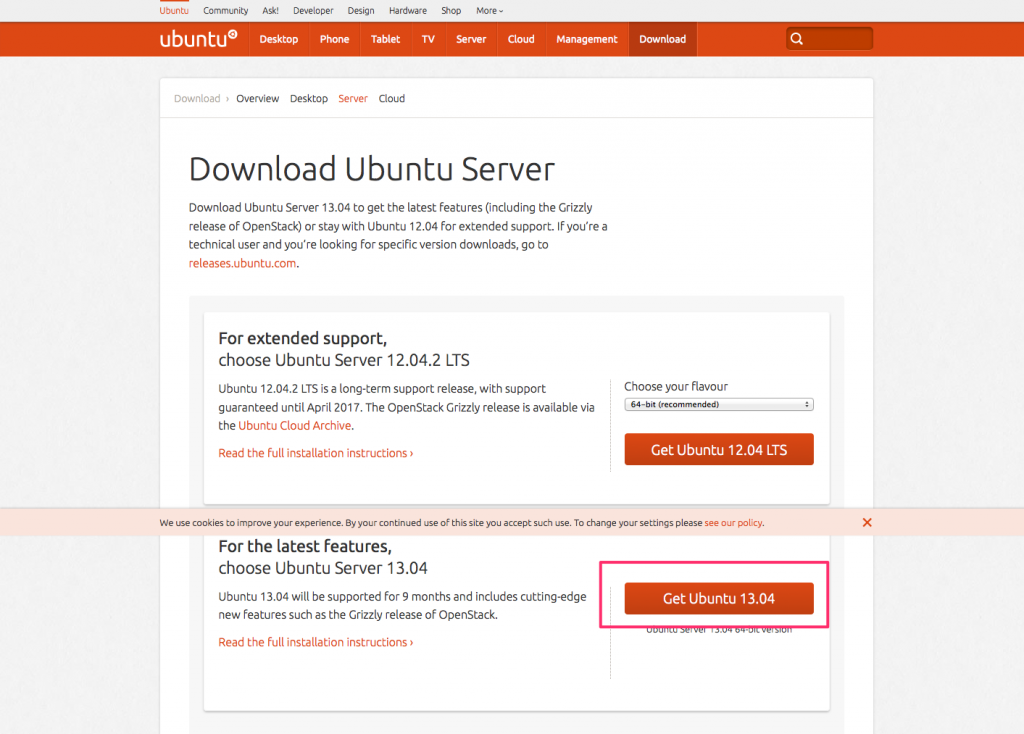Go to Cloud in the Download subnav
The width and height of the screenshot is (1024, 734).
coord(392,99)
